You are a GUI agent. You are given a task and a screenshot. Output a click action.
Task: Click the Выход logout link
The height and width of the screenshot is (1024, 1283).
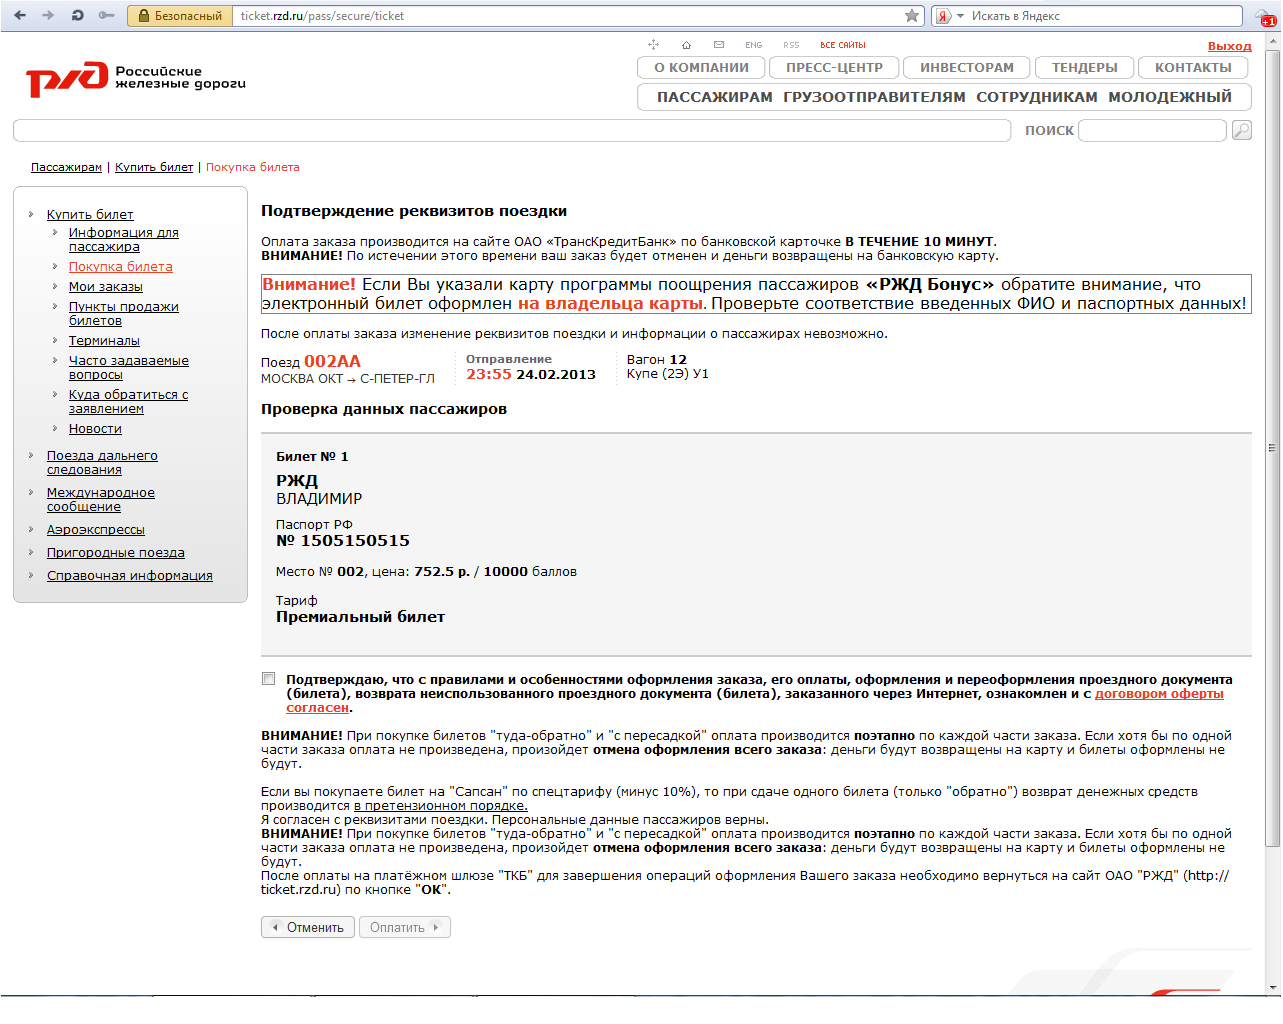pyautogui.click(x=1229, y=46)
